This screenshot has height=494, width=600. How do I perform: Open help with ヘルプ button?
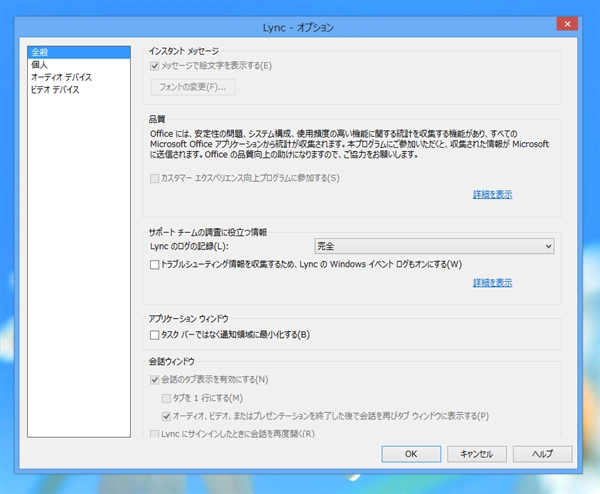tap(543, 454)
